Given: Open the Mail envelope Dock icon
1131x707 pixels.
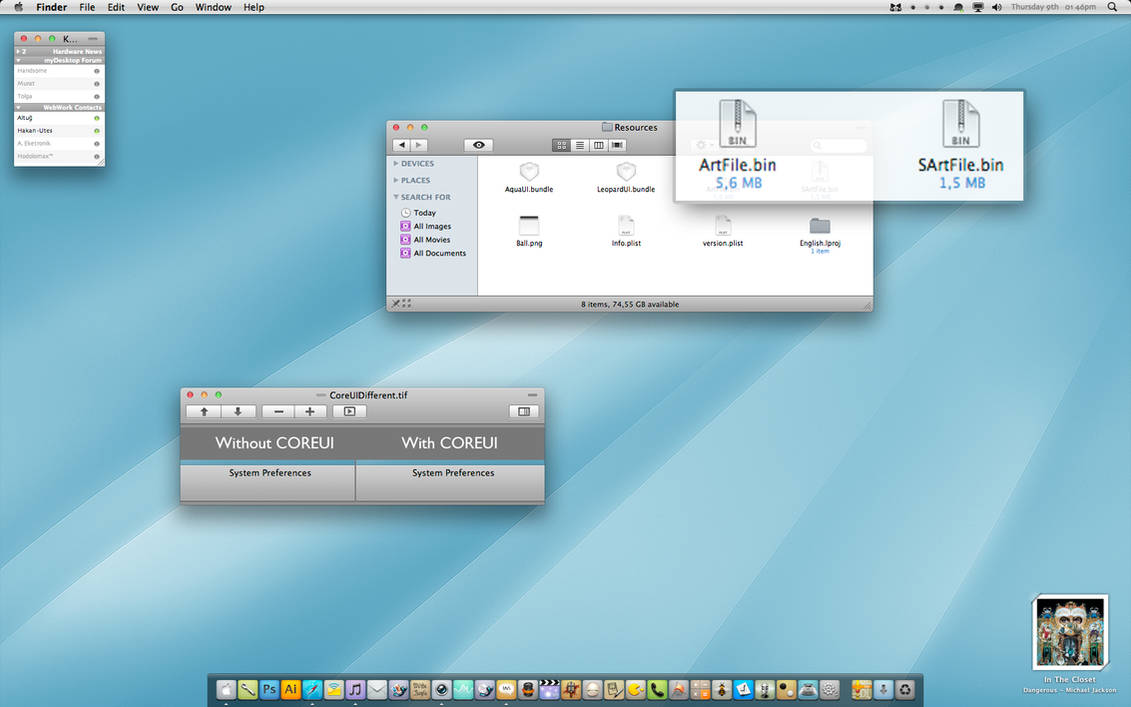Looking at the screenshot, I should 377,690.
